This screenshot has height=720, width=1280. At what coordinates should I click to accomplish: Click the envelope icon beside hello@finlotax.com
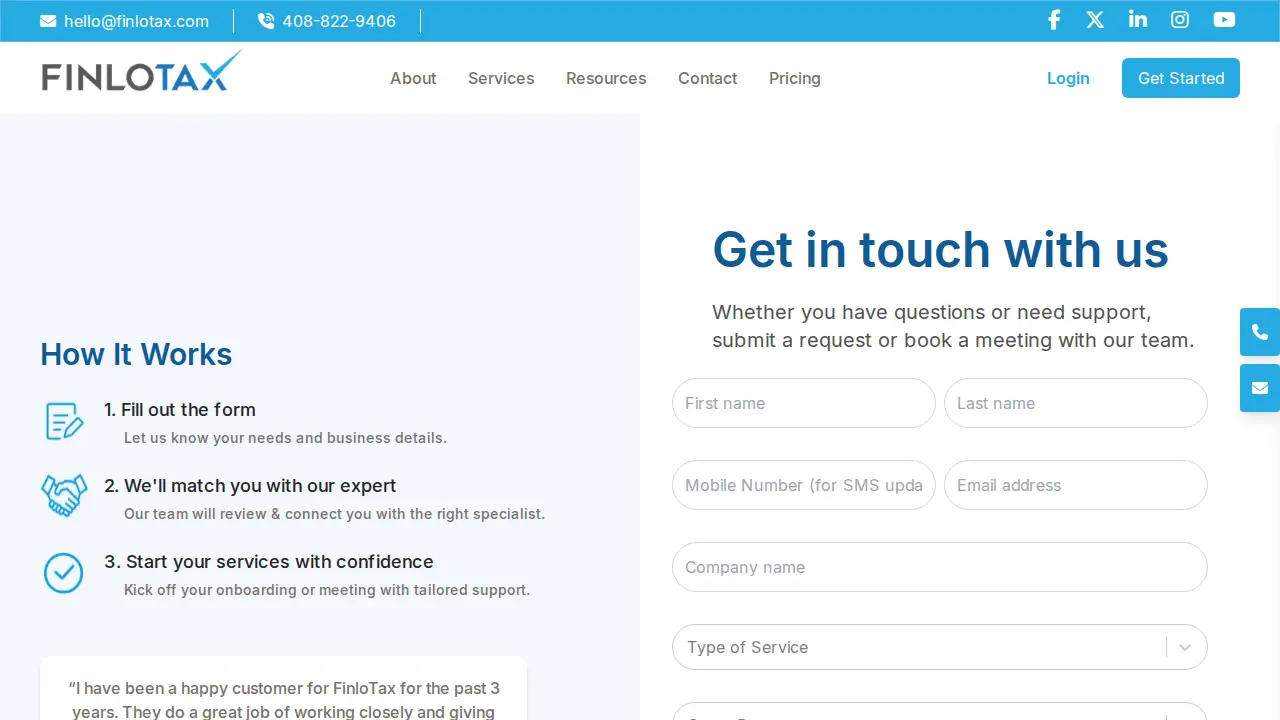[48, 21]
